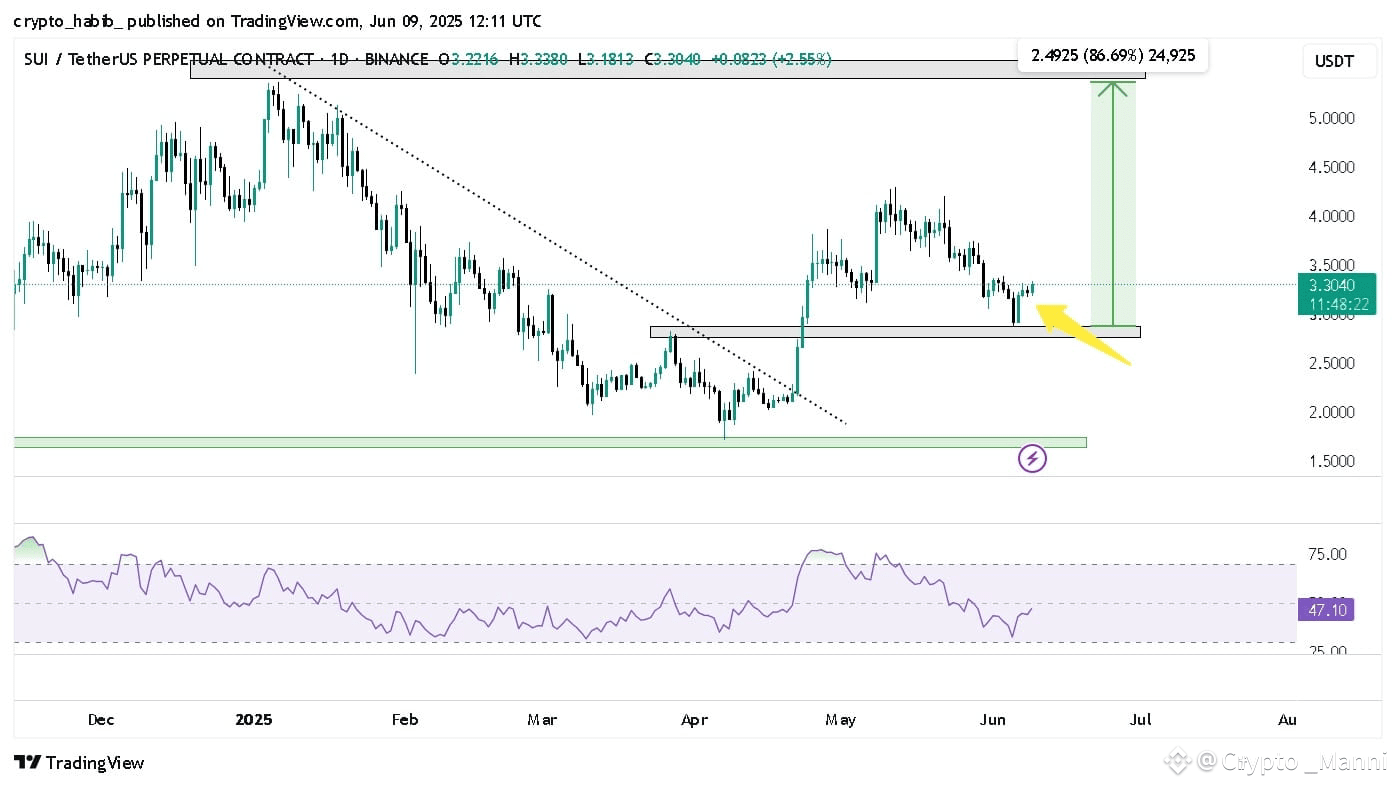Click the 4.0000 price axis label

coord(1331,216)
